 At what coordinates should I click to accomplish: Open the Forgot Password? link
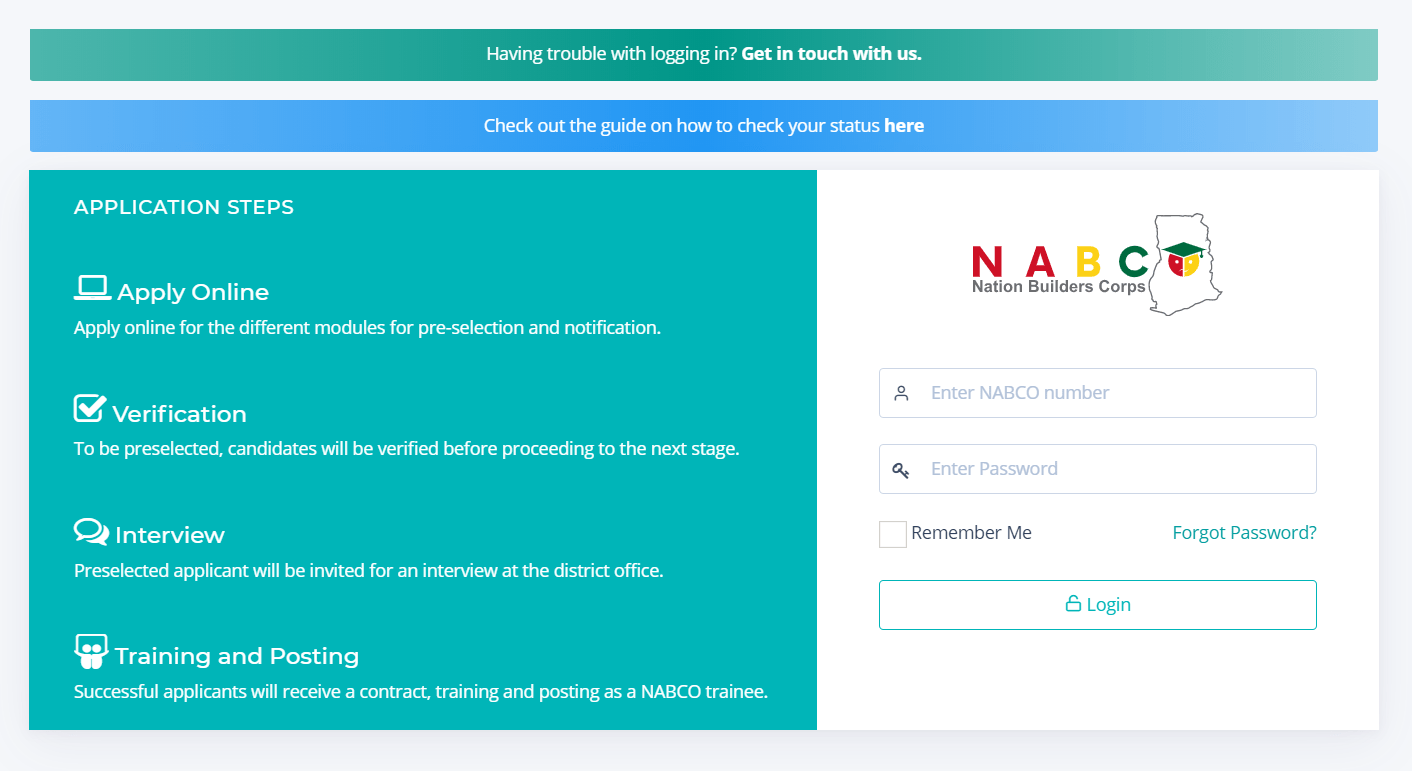click(1244, 533)
